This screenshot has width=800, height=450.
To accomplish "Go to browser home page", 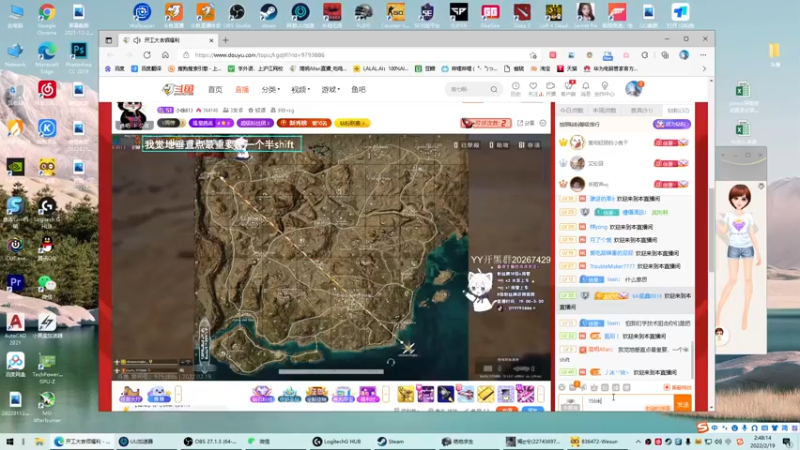I will (x=165, y=55).
